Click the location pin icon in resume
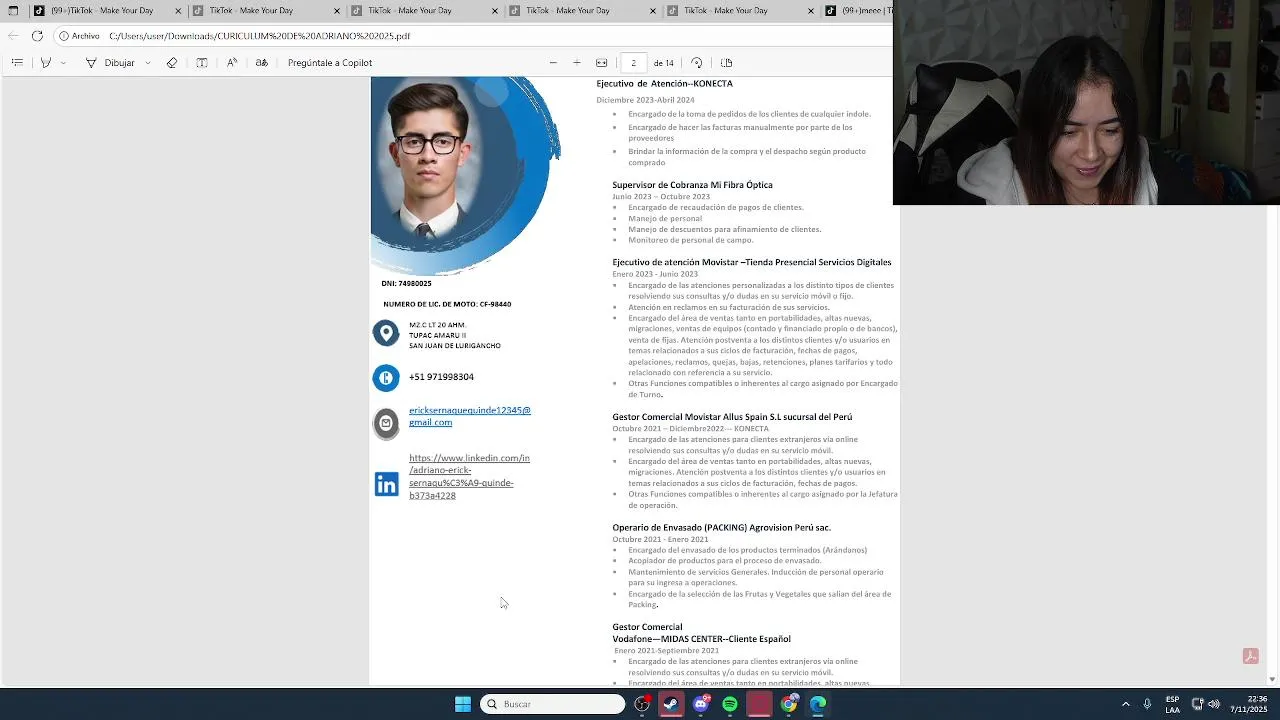The image size is (1280, 720). [386, 333]
